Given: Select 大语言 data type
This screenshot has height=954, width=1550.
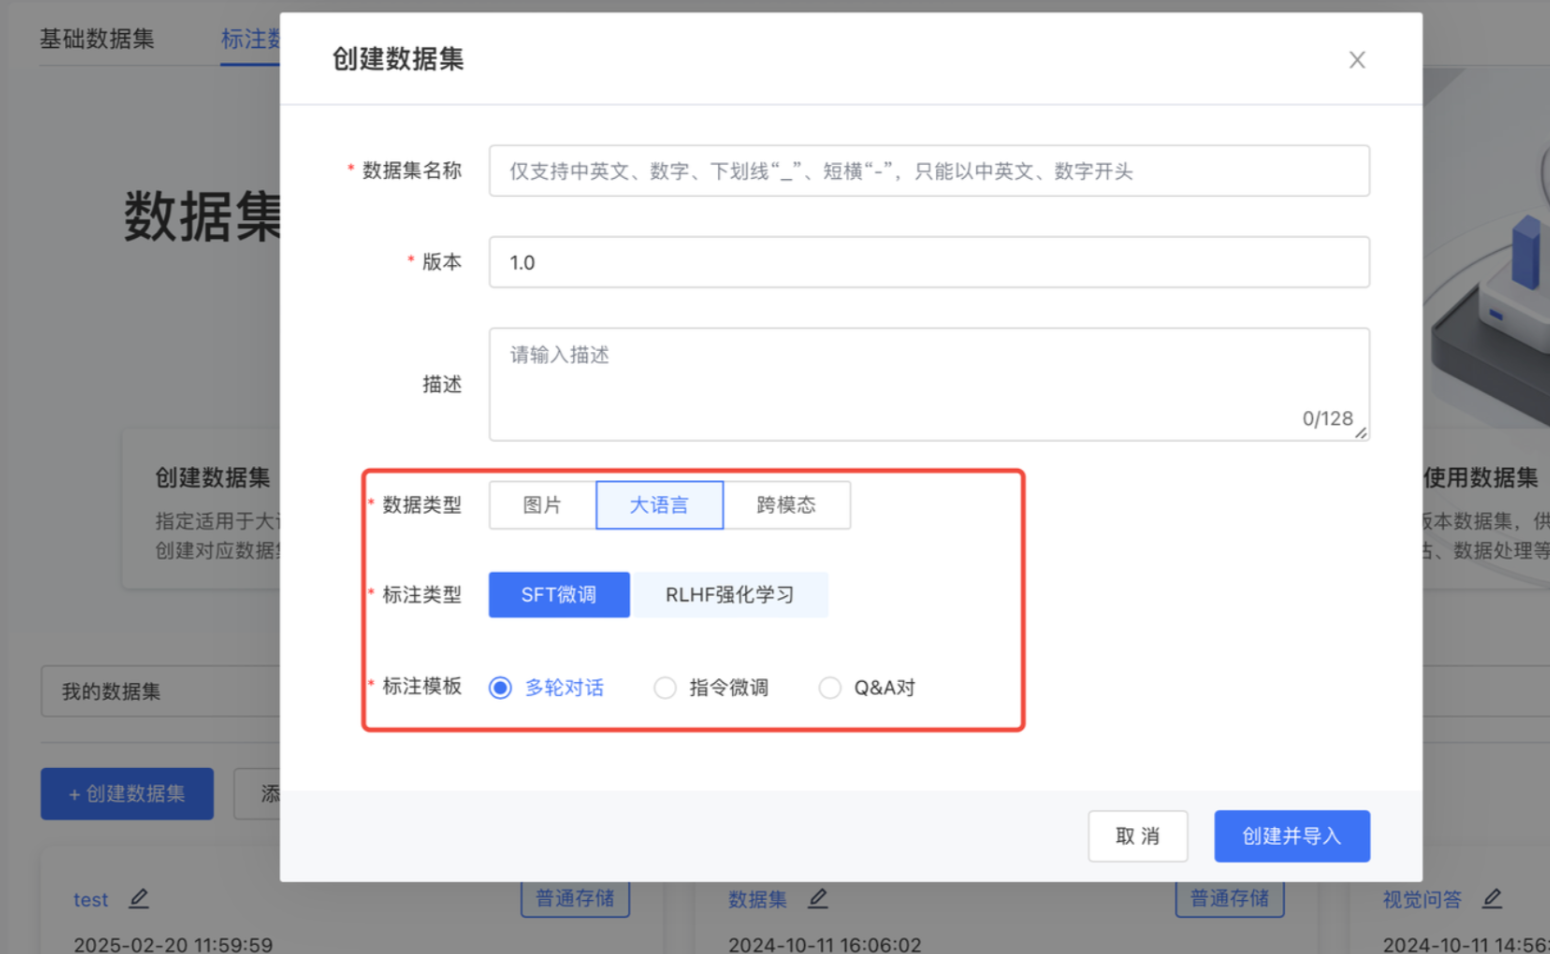Looking at the screenshot, I should pos(659,505).
